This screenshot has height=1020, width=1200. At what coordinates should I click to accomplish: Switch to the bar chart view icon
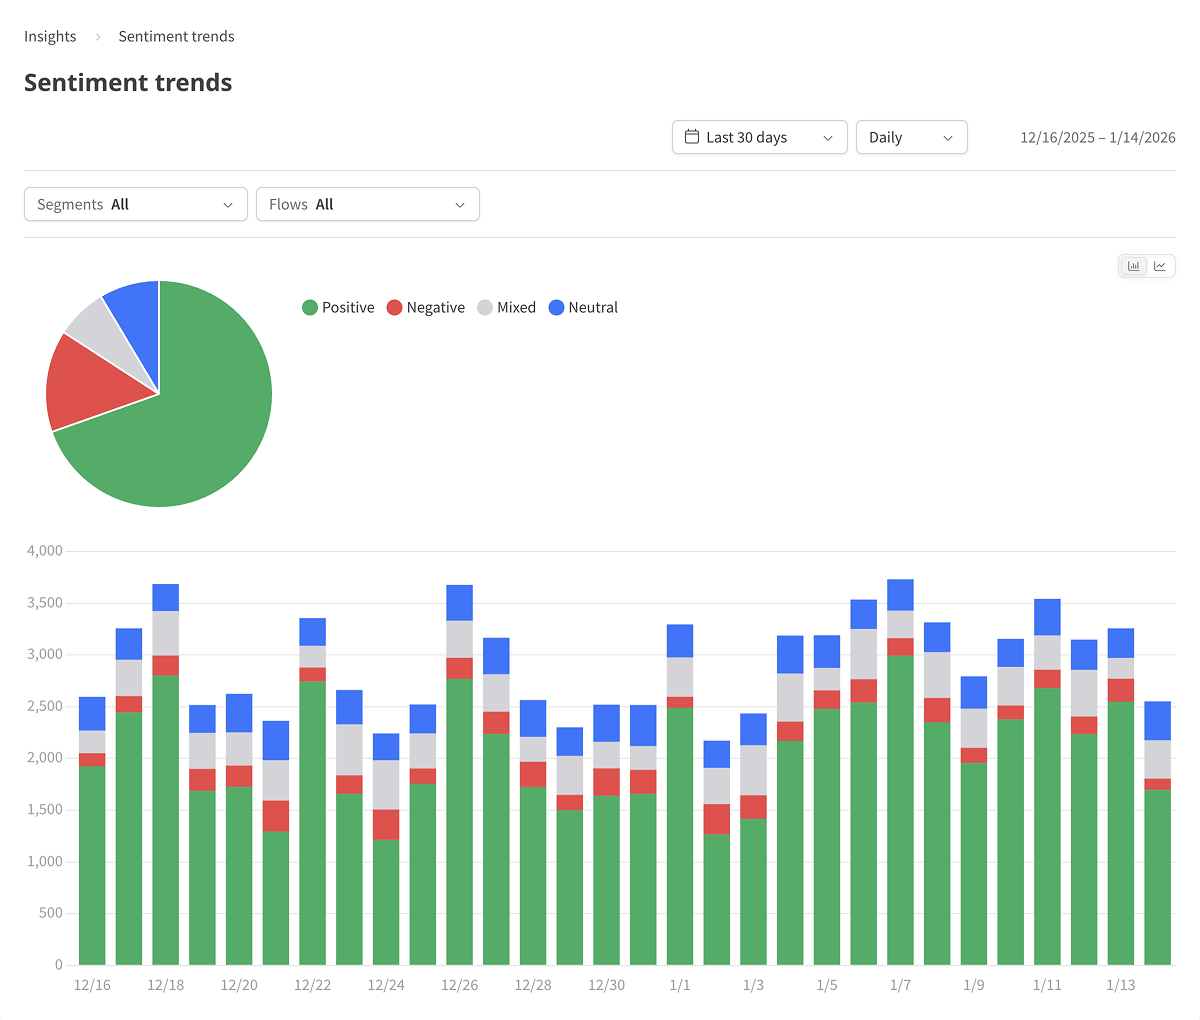point(1133,265)
